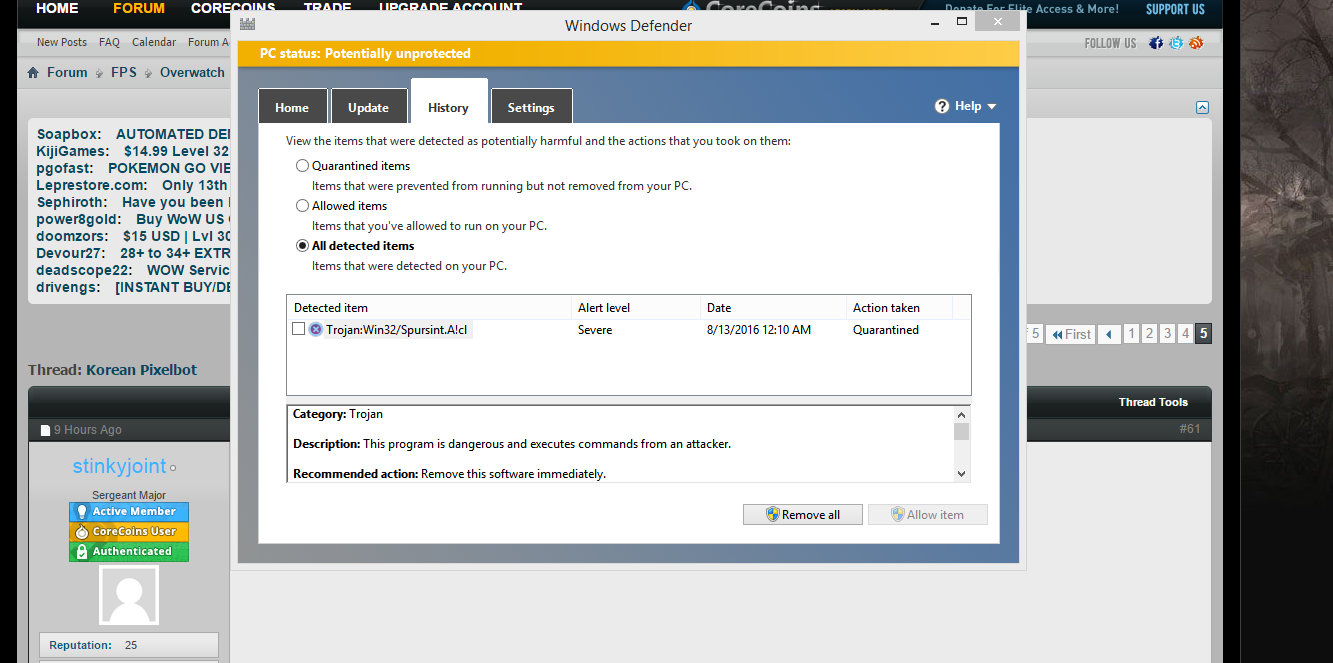Select the Quarantined items radio button

[x=302, y=166]
